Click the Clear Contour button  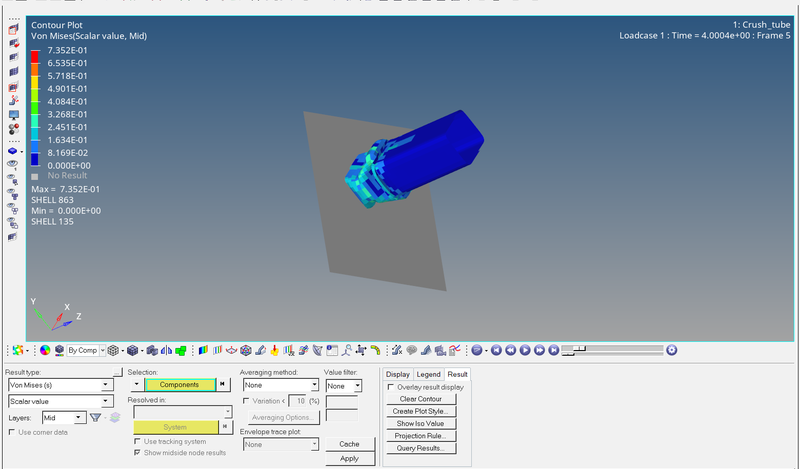pos(418,399)
